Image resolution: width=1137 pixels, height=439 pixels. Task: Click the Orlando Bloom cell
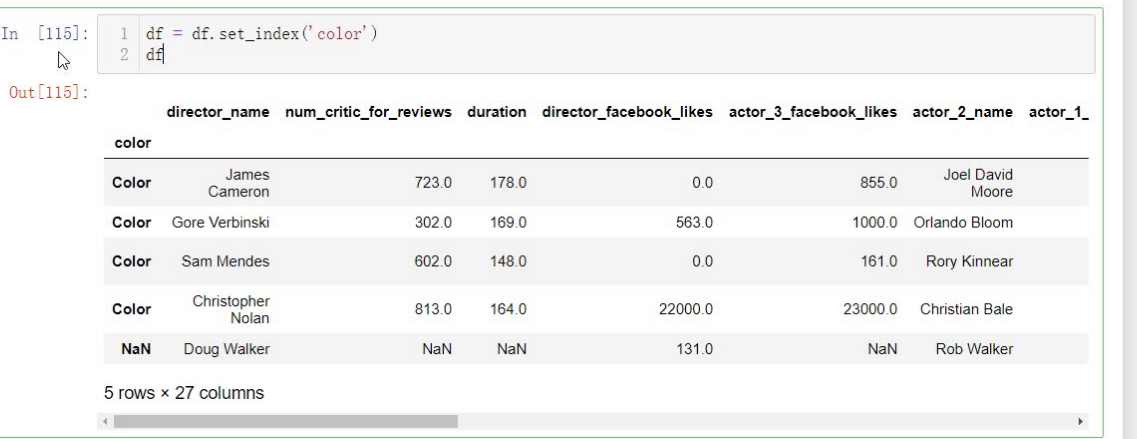click(963, 223)
